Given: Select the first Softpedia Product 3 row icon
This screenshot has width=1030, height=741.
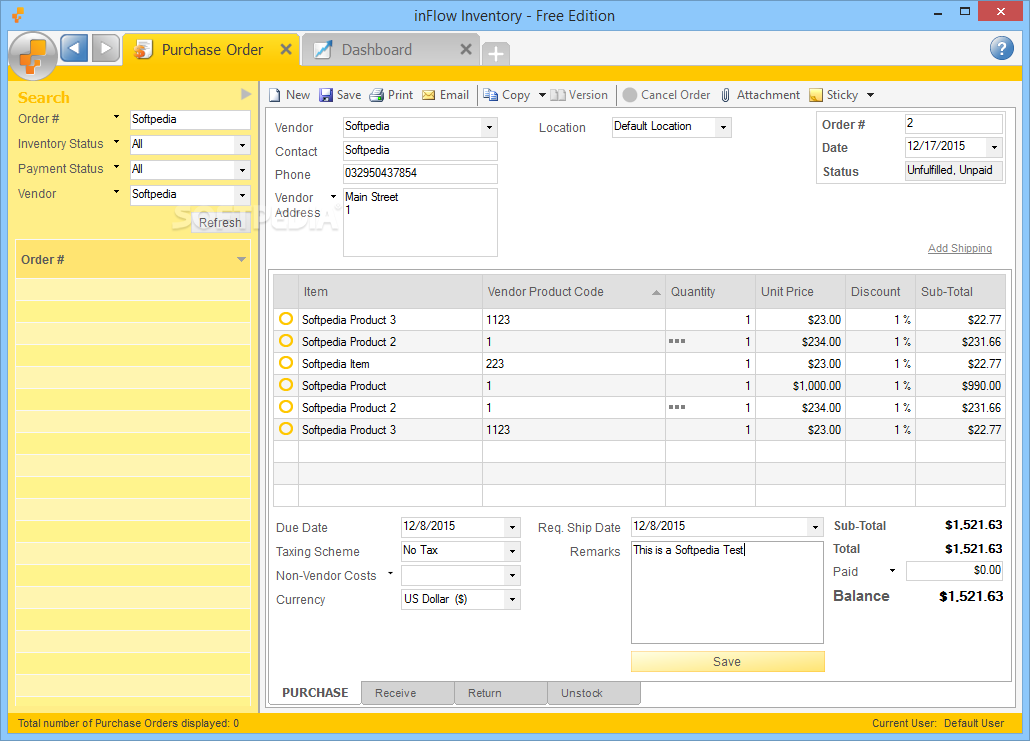Looking at the screenshot, I should [x=286, y=319].
